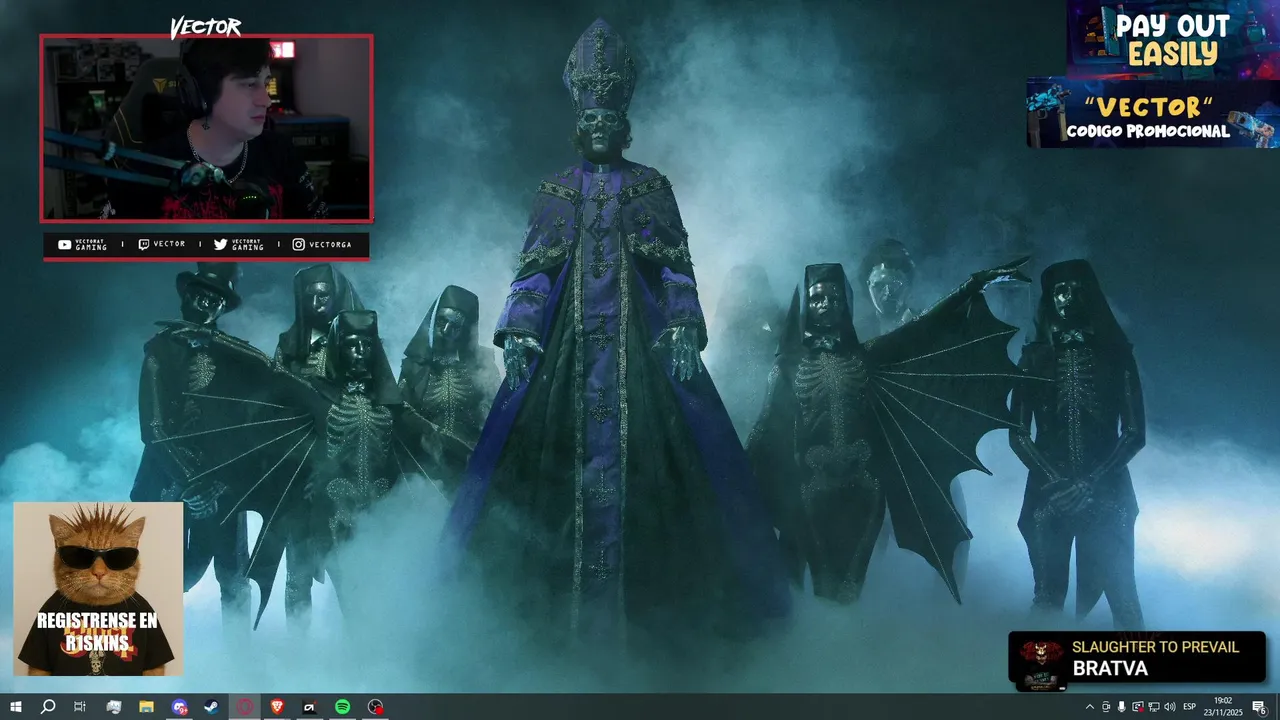Click the YouTube Vectorat Gaming label
1280x720 pixels.
83,244
